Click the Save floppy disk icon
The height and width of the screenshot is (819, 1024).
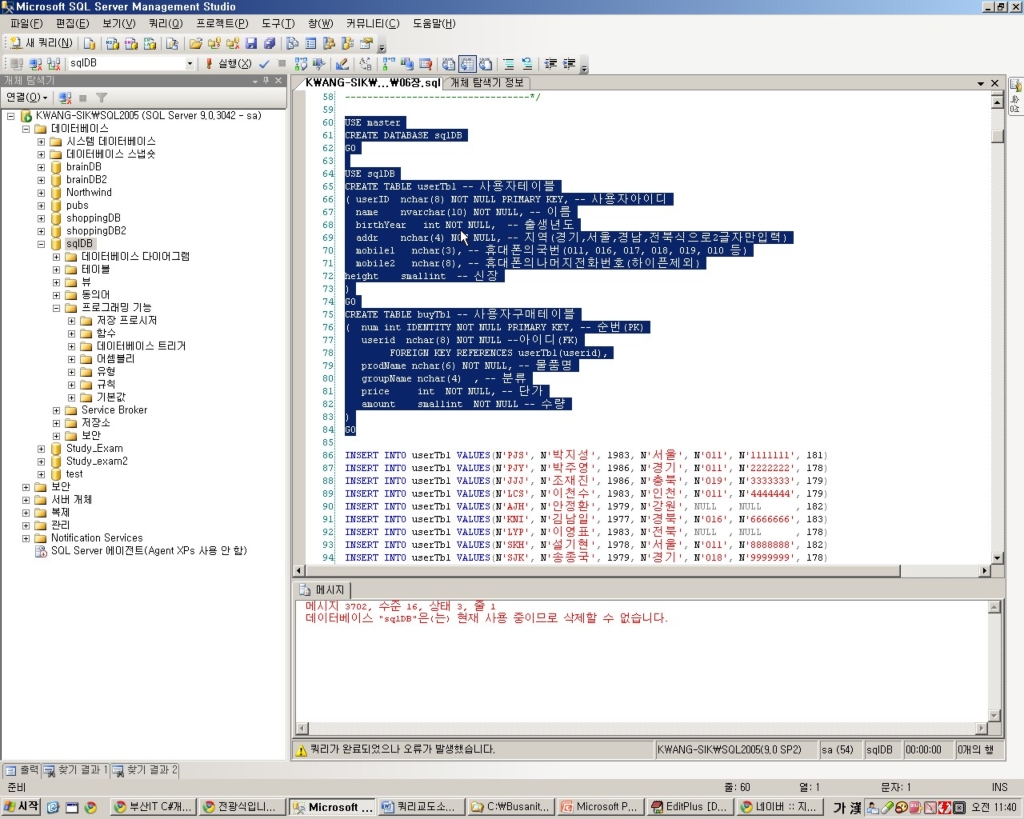pyautogui.click(x=251, y=43)
